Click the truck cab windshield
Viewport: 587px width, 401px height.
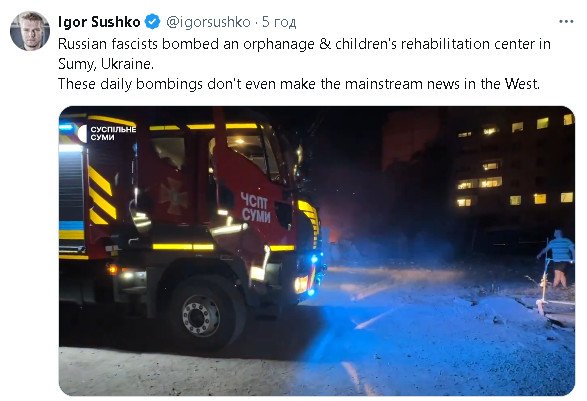pos(274,154)
